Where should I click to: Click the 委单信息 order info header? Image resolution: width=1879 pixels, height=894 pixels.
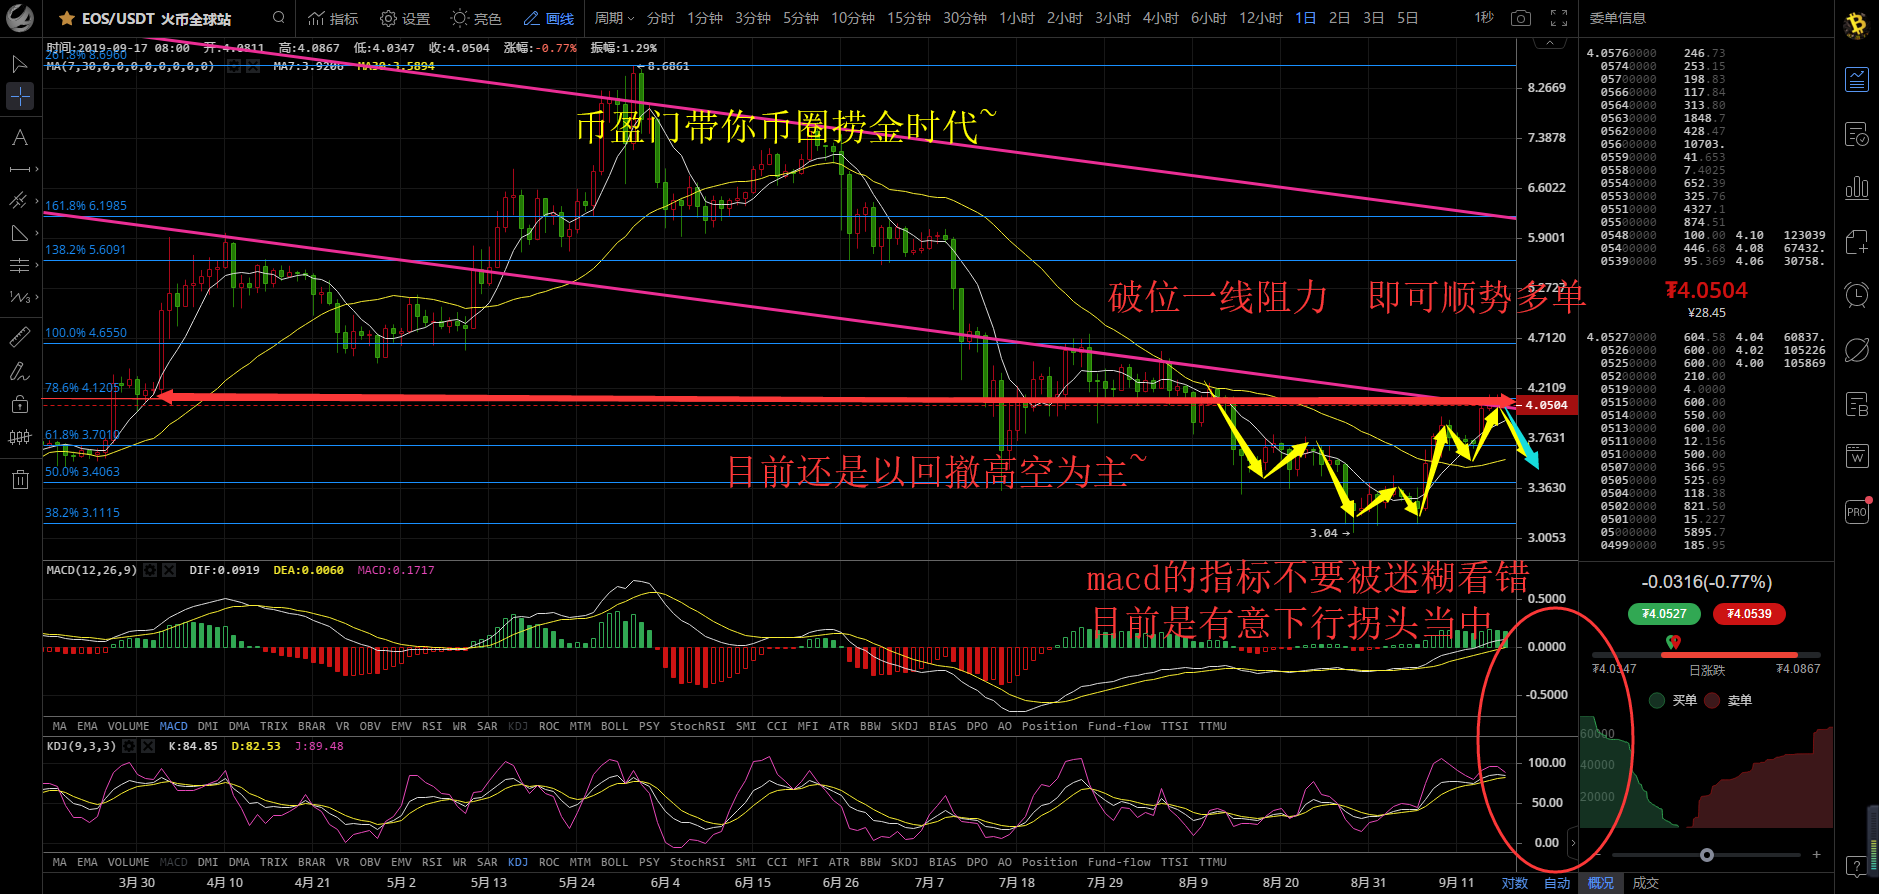coord(1618,18)
